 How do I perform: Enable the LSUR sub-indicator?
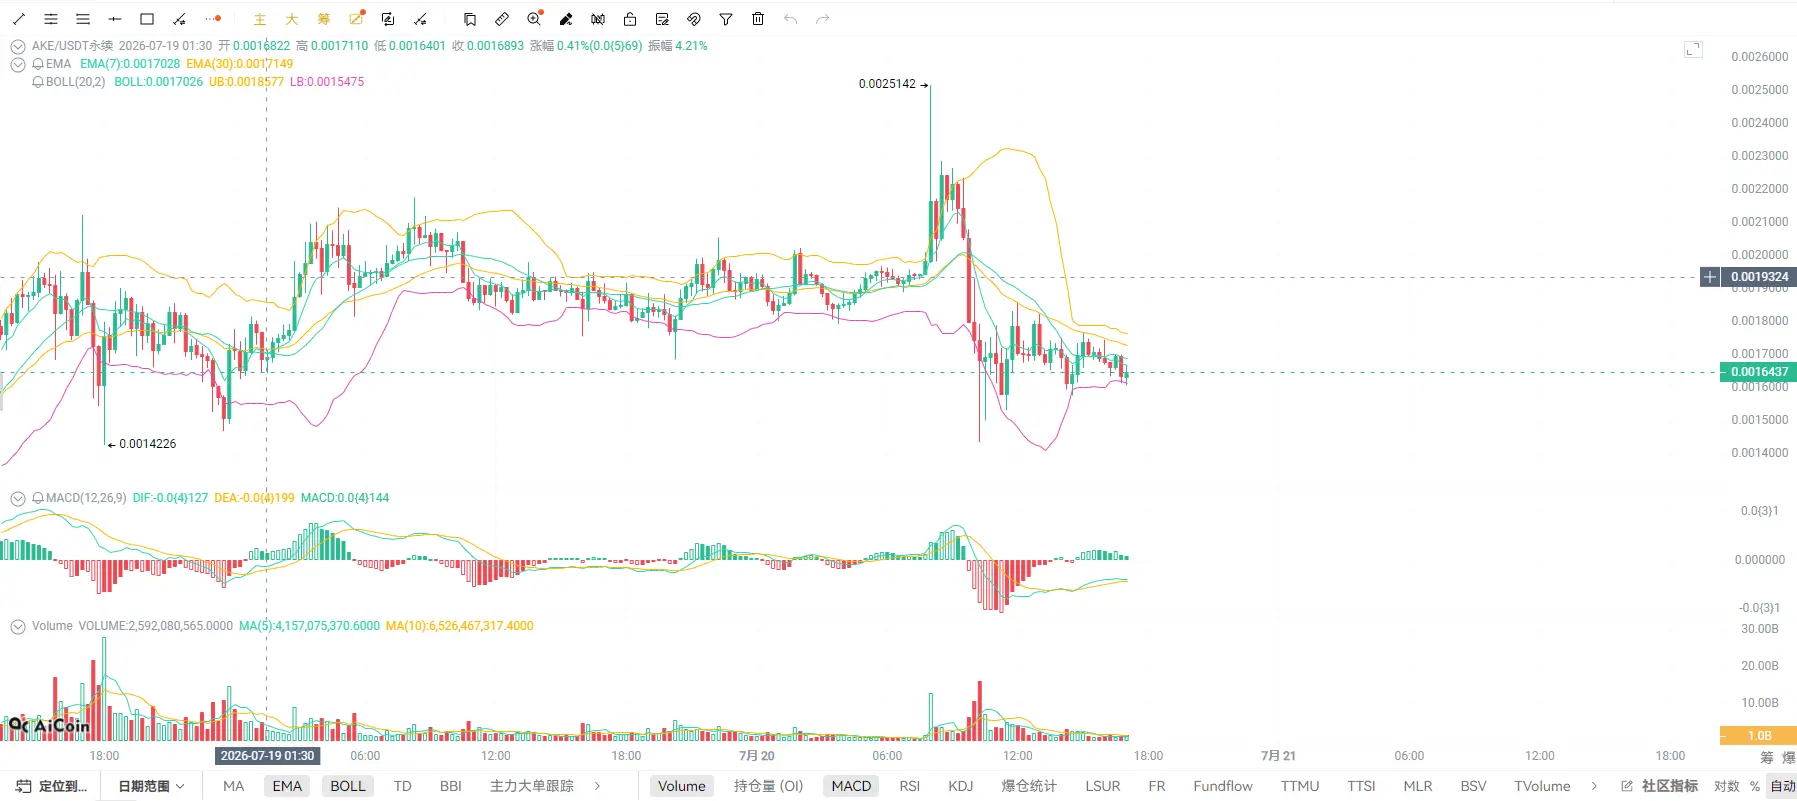(x=1103, y=786)
